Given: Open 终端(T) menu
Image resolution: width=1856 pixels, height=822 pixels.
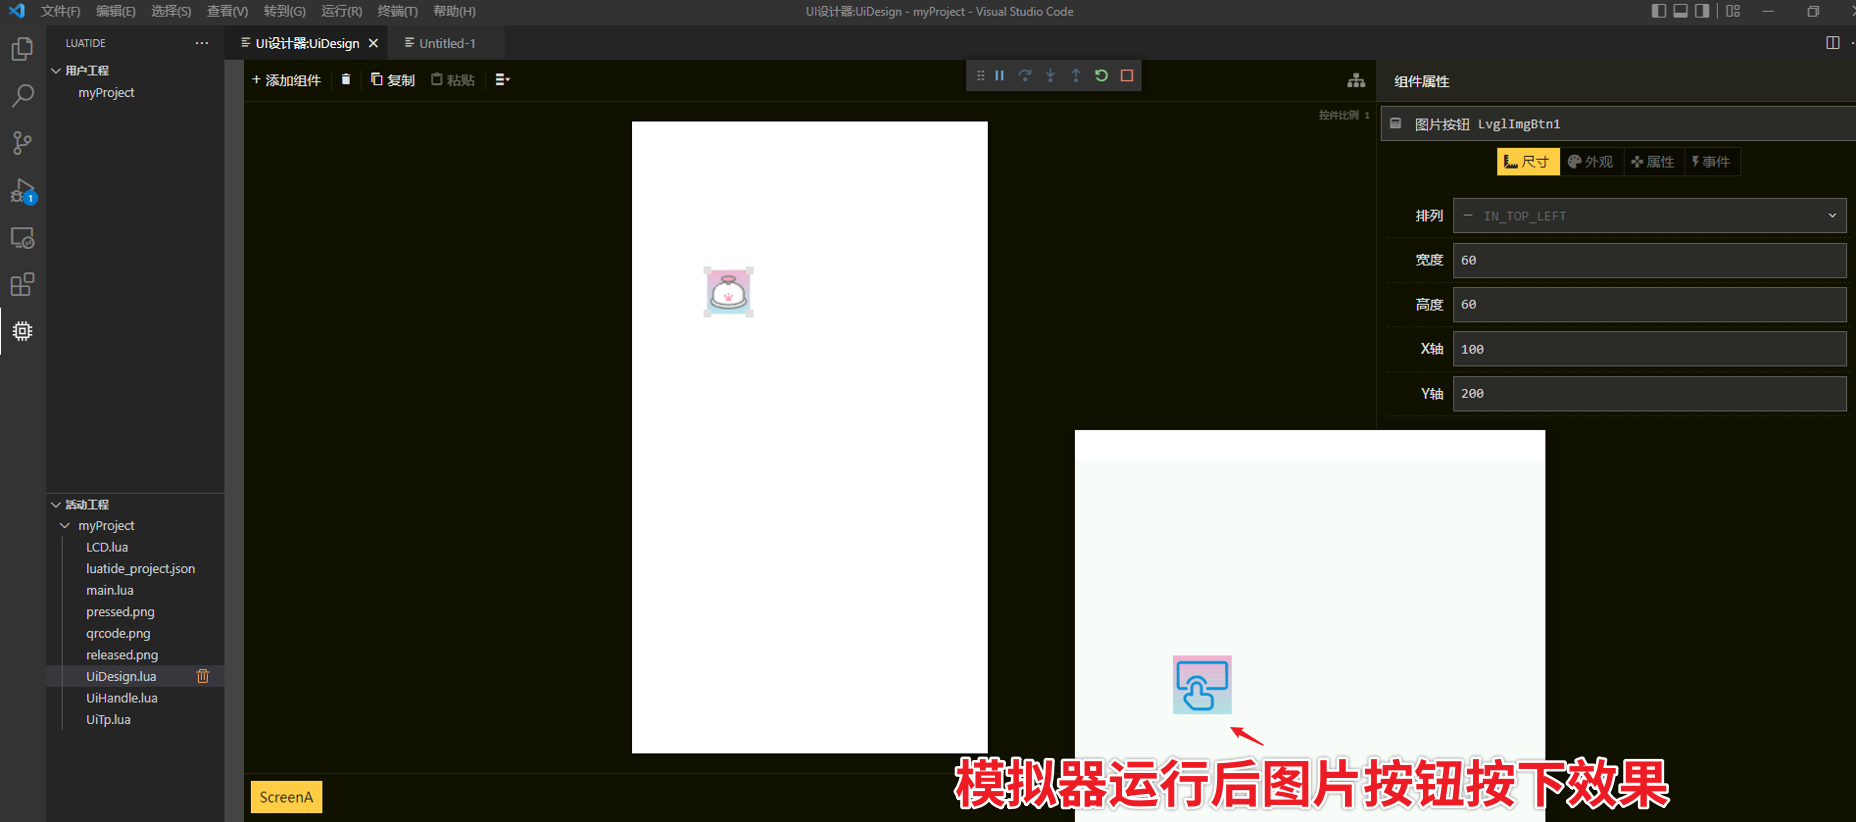Looking at the screenshot, I should coord(398,11).
